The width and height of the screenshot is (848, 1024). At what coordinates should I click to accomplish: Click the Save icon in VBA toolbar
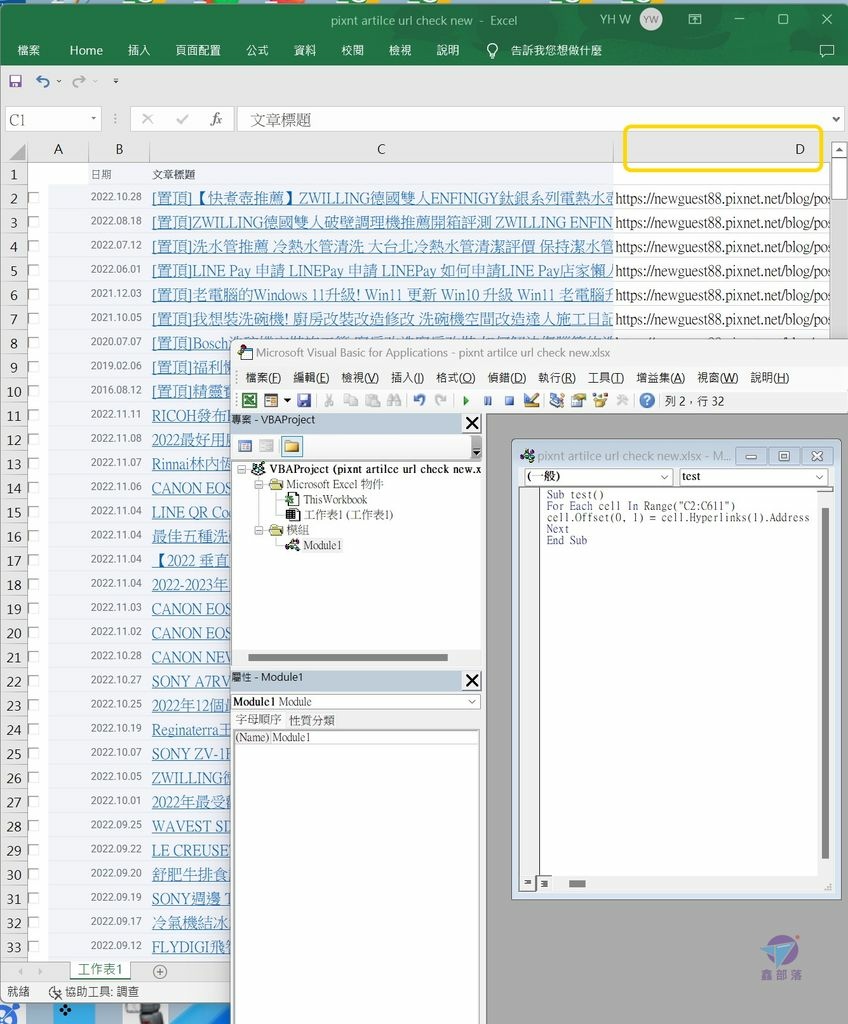tap(304, 400)
